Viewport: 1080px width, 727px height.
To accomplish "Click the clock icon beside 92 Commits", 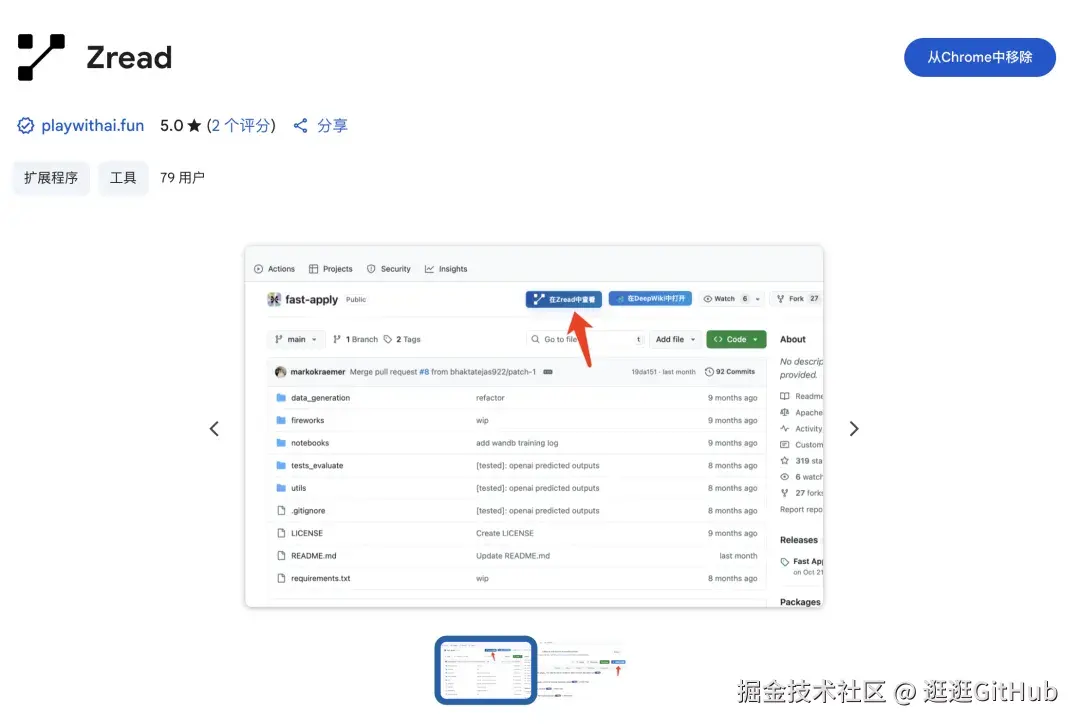I will coord(708,371).
